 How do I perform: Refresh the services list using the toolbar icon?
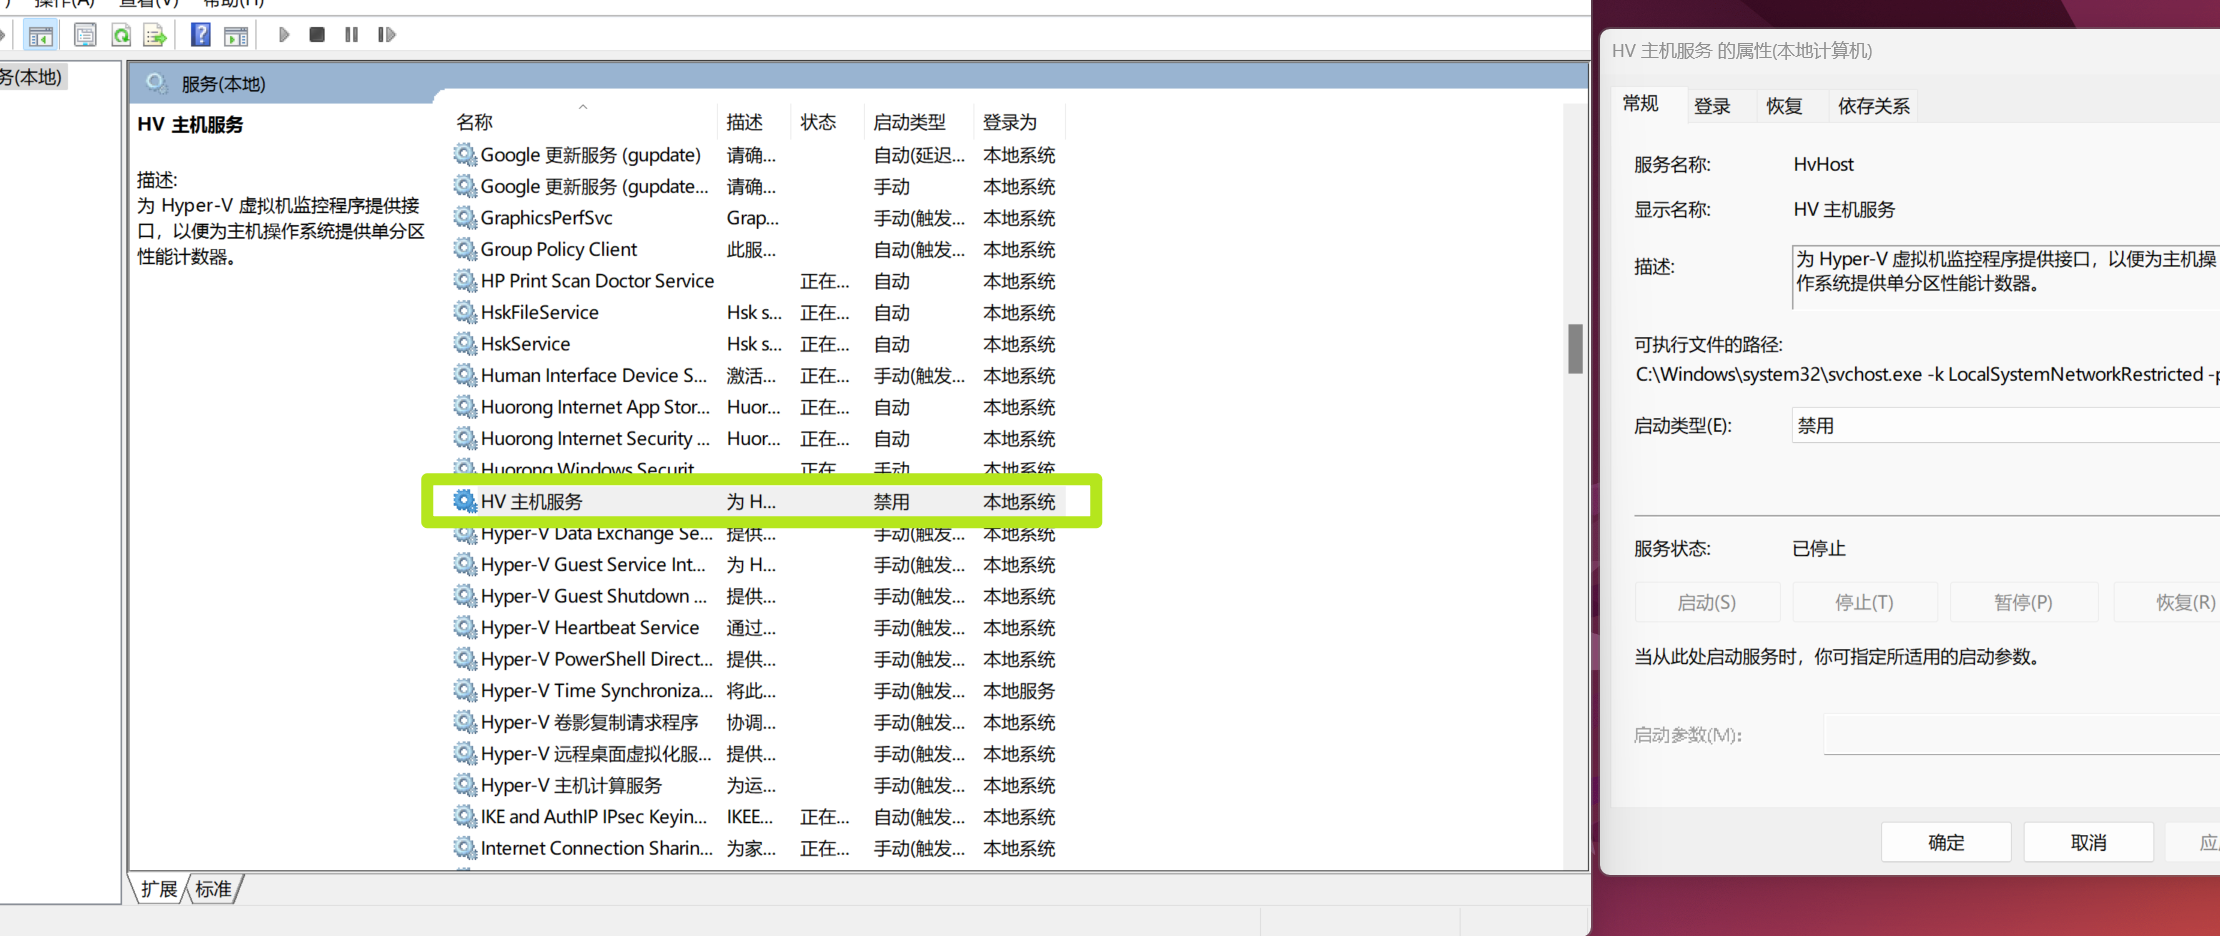(121, 36)
